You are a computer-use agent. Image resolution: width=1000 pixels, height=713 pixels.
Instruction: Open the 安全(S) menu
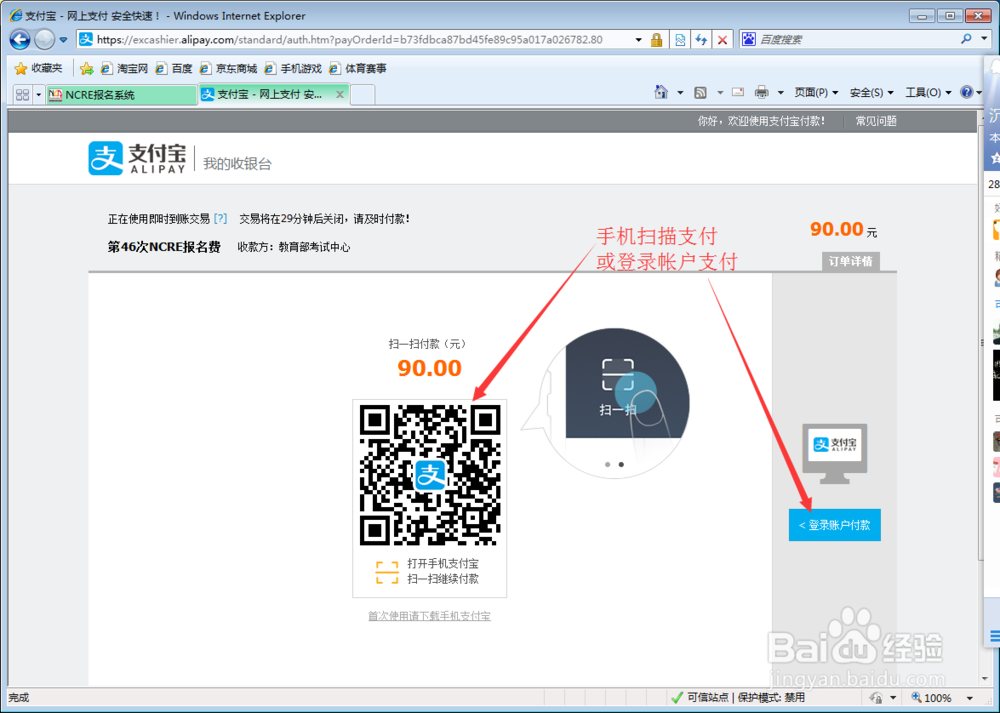click(x=871, y=92)
